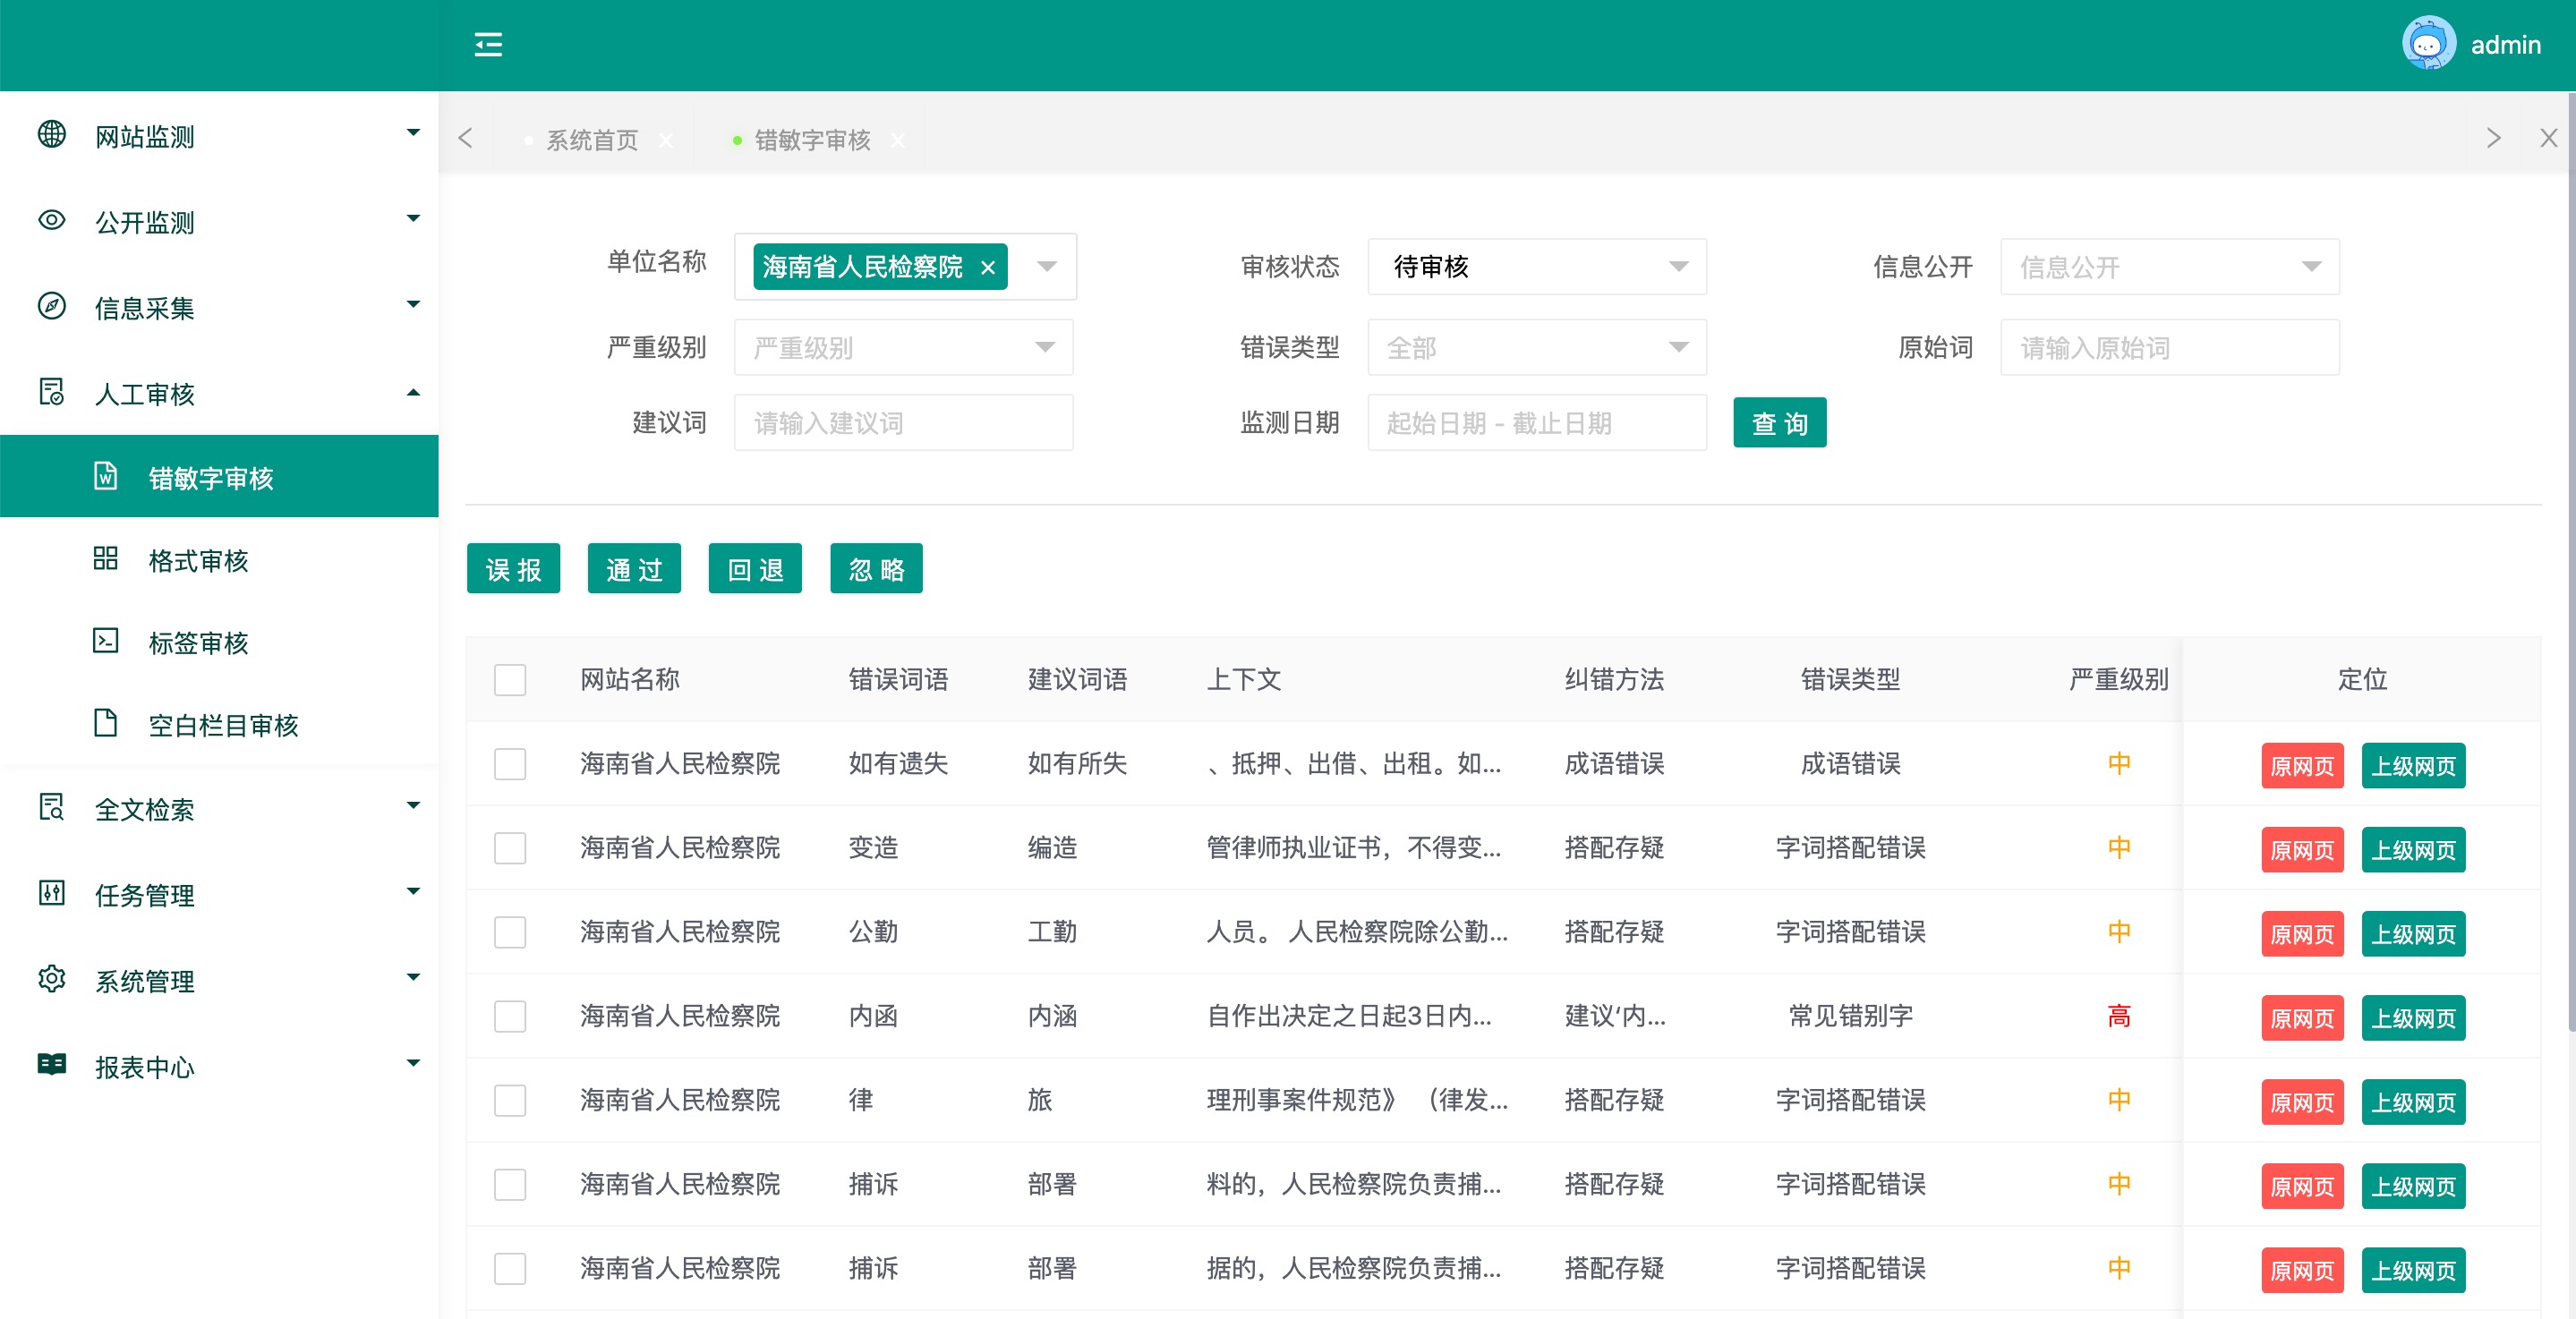The height and width of the screenshot is (1319, 2576).
Task: Close the 错敏字审核 tab
Action: [898, 141]
